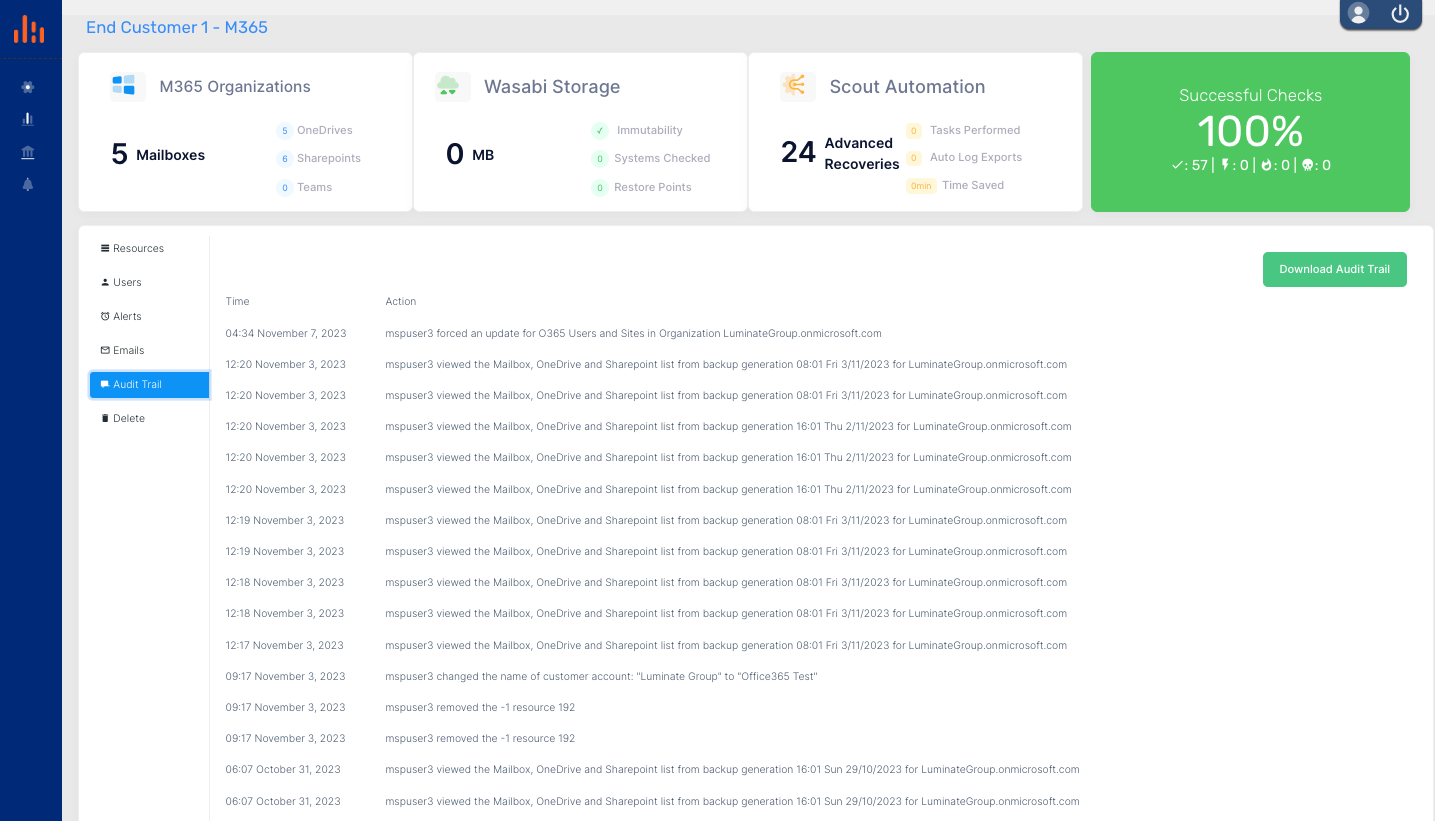This screenshot has height=821, width=1435.
Task: Click the 100% Successful Checks panel
Action: (1250, 131)
